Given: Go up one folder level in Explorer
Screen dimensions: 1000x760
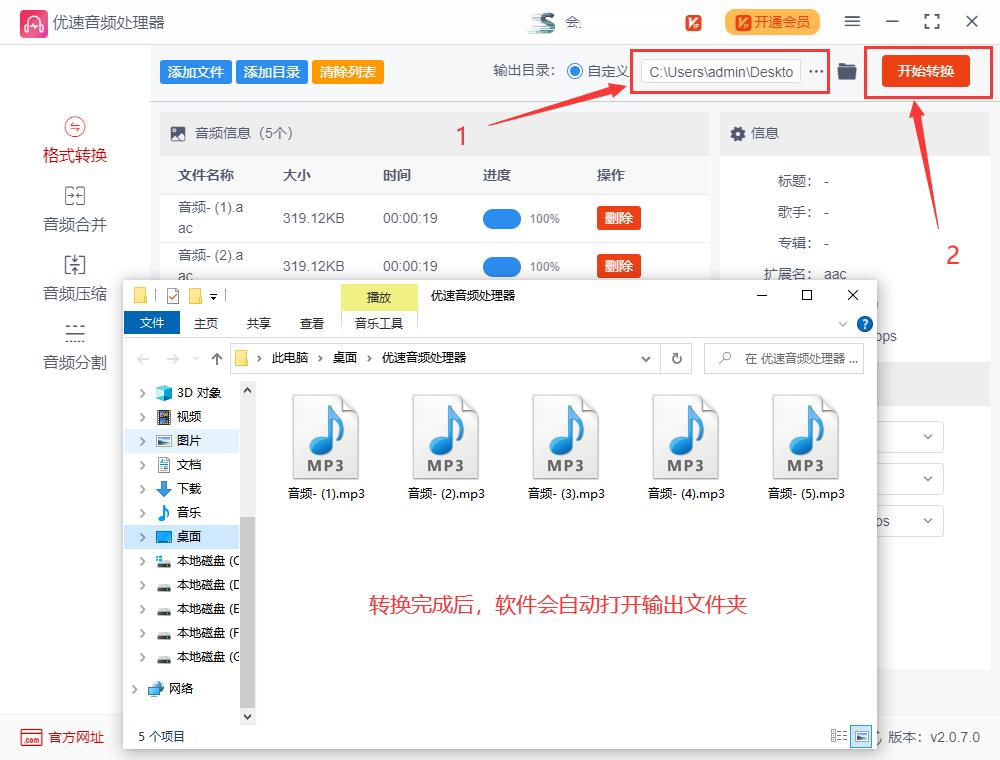Looking at the screenshot, I should click(217, 359).
